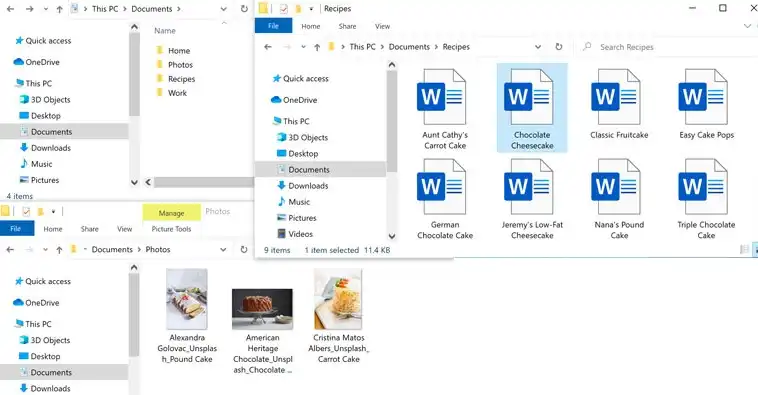The image size is (758, 395).
Task: Go back in the Recipes window
Action: pyautogui.click(x=268, y=47)
